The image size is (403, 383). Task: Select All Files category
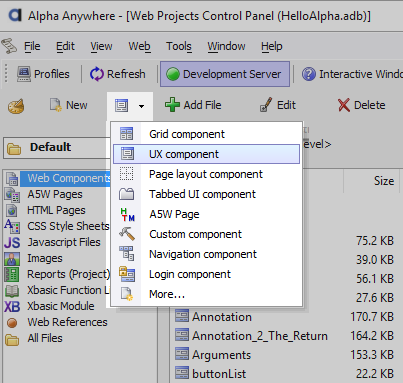(45, 338)
